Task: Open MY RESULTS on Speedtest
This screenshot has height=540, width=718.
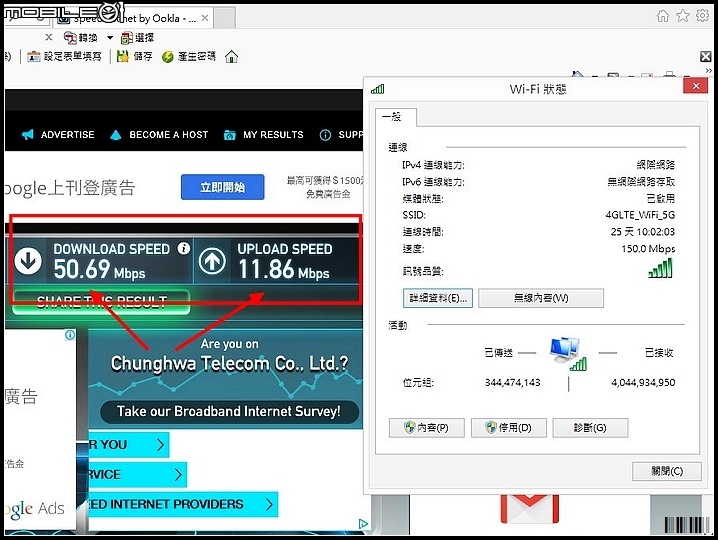Action: tap(263, 135)
